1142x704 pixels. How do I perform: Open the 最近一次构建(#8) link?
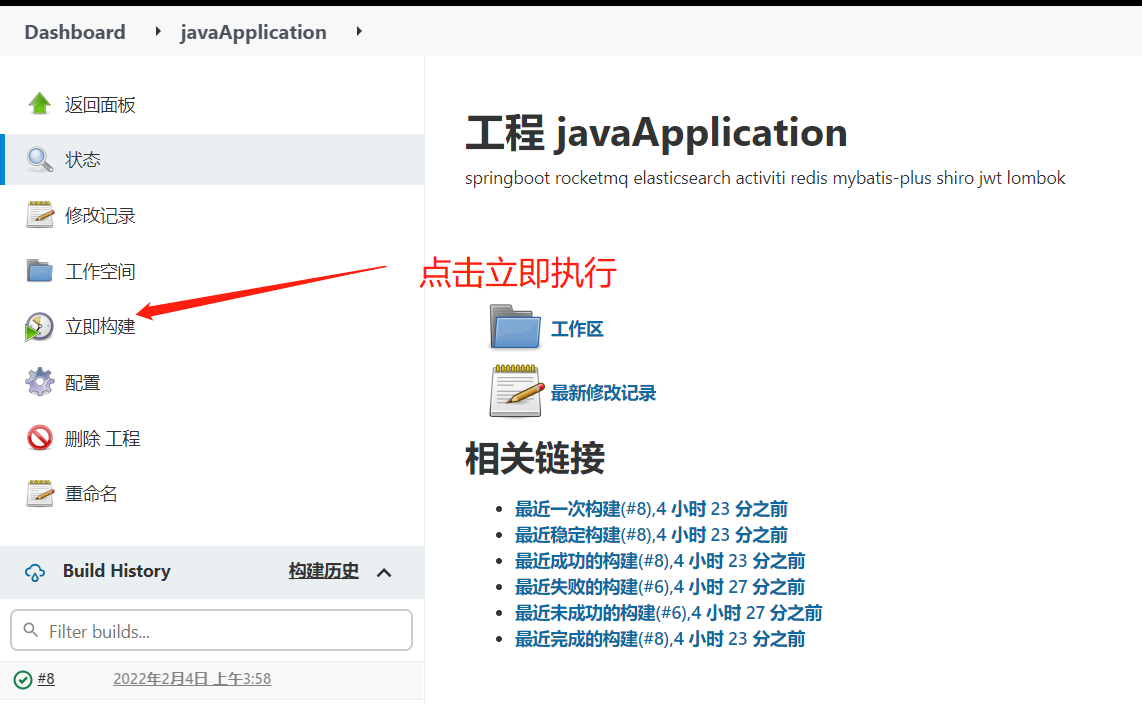pyautogui.click(x=651, y=508)
